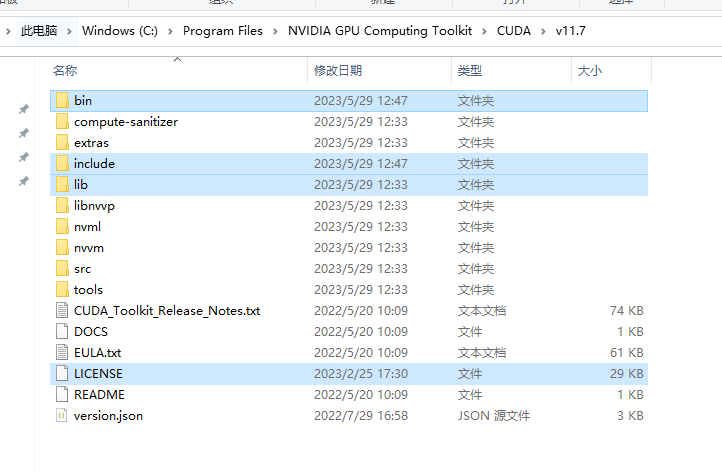Select the EULA.txt file name

(x=98, y=353)
